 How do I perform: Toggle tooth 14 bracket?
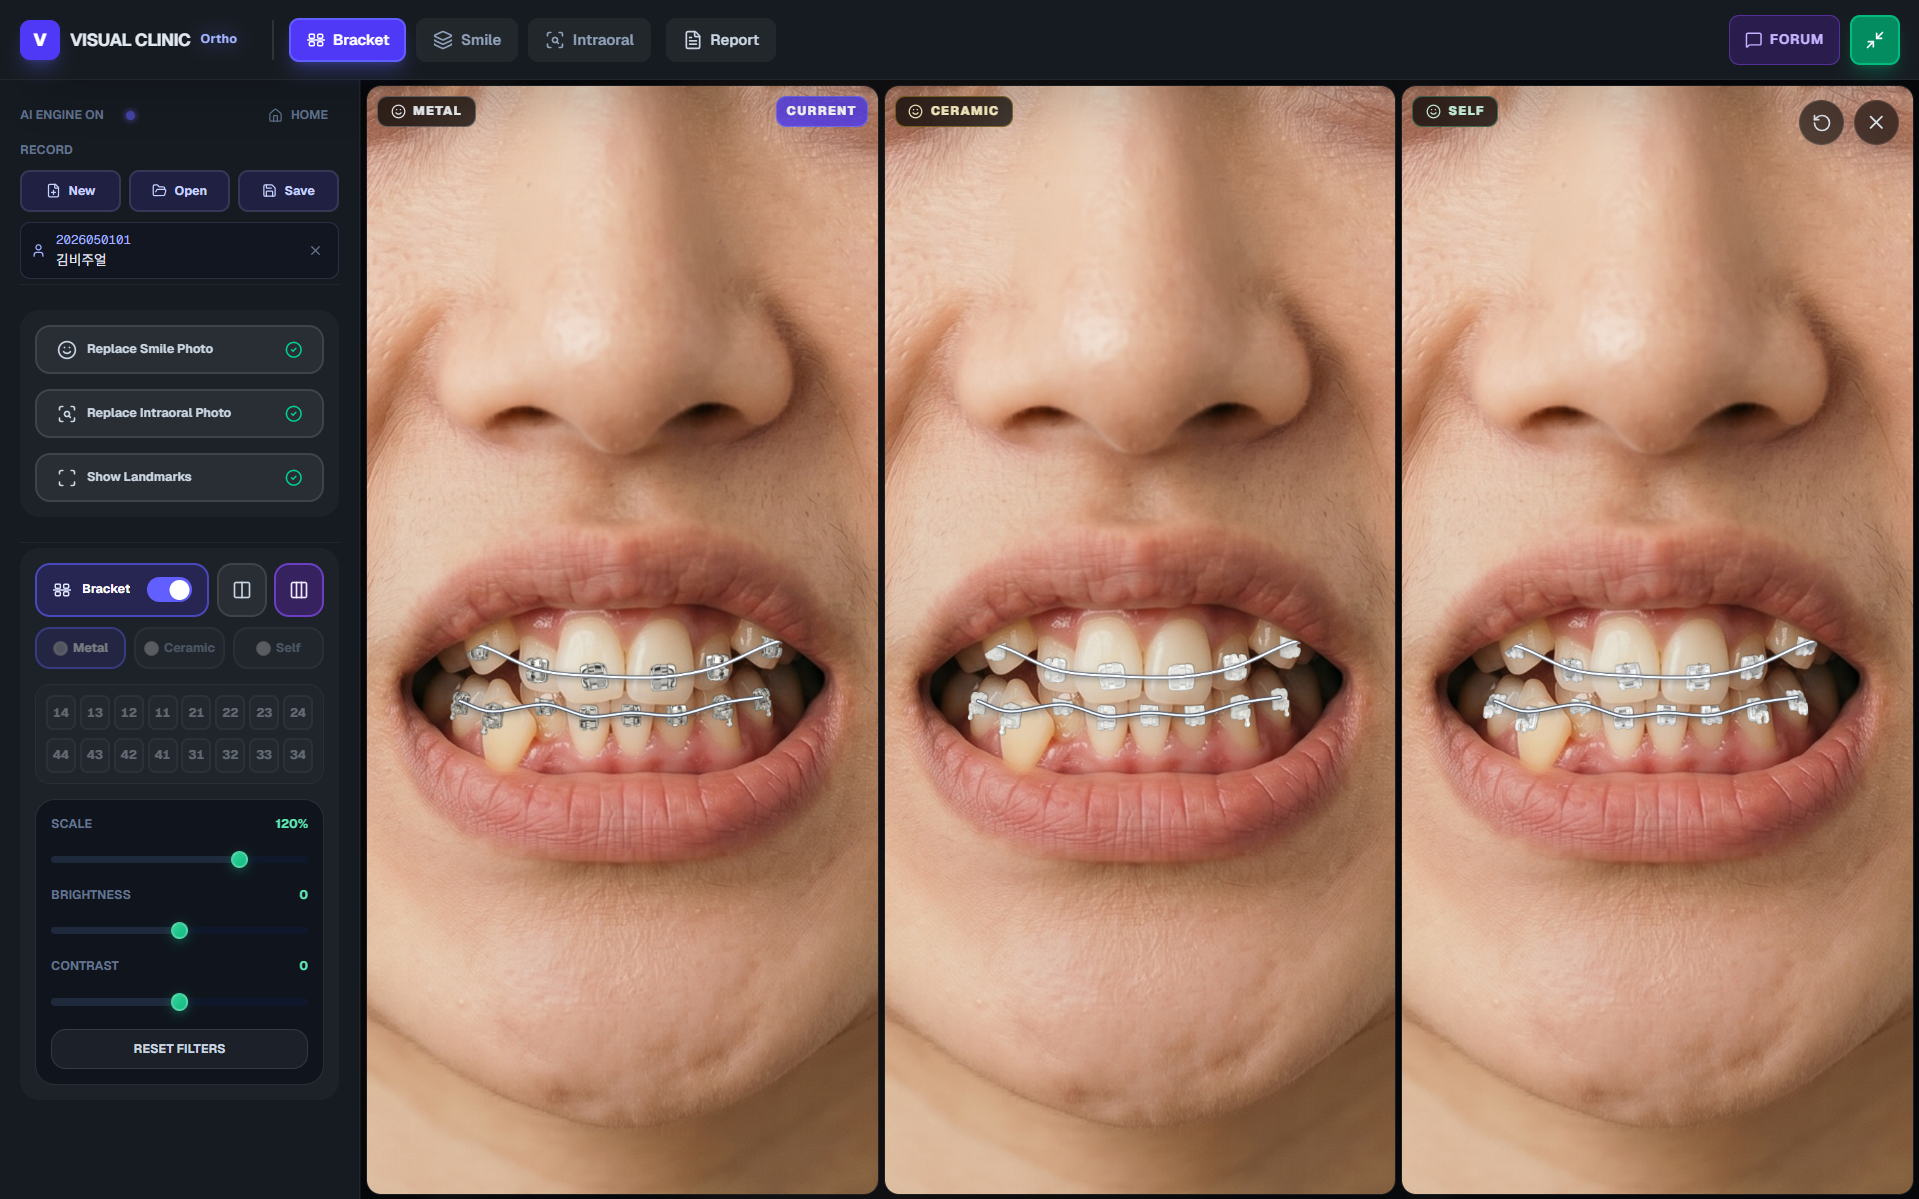click(61, 712)
